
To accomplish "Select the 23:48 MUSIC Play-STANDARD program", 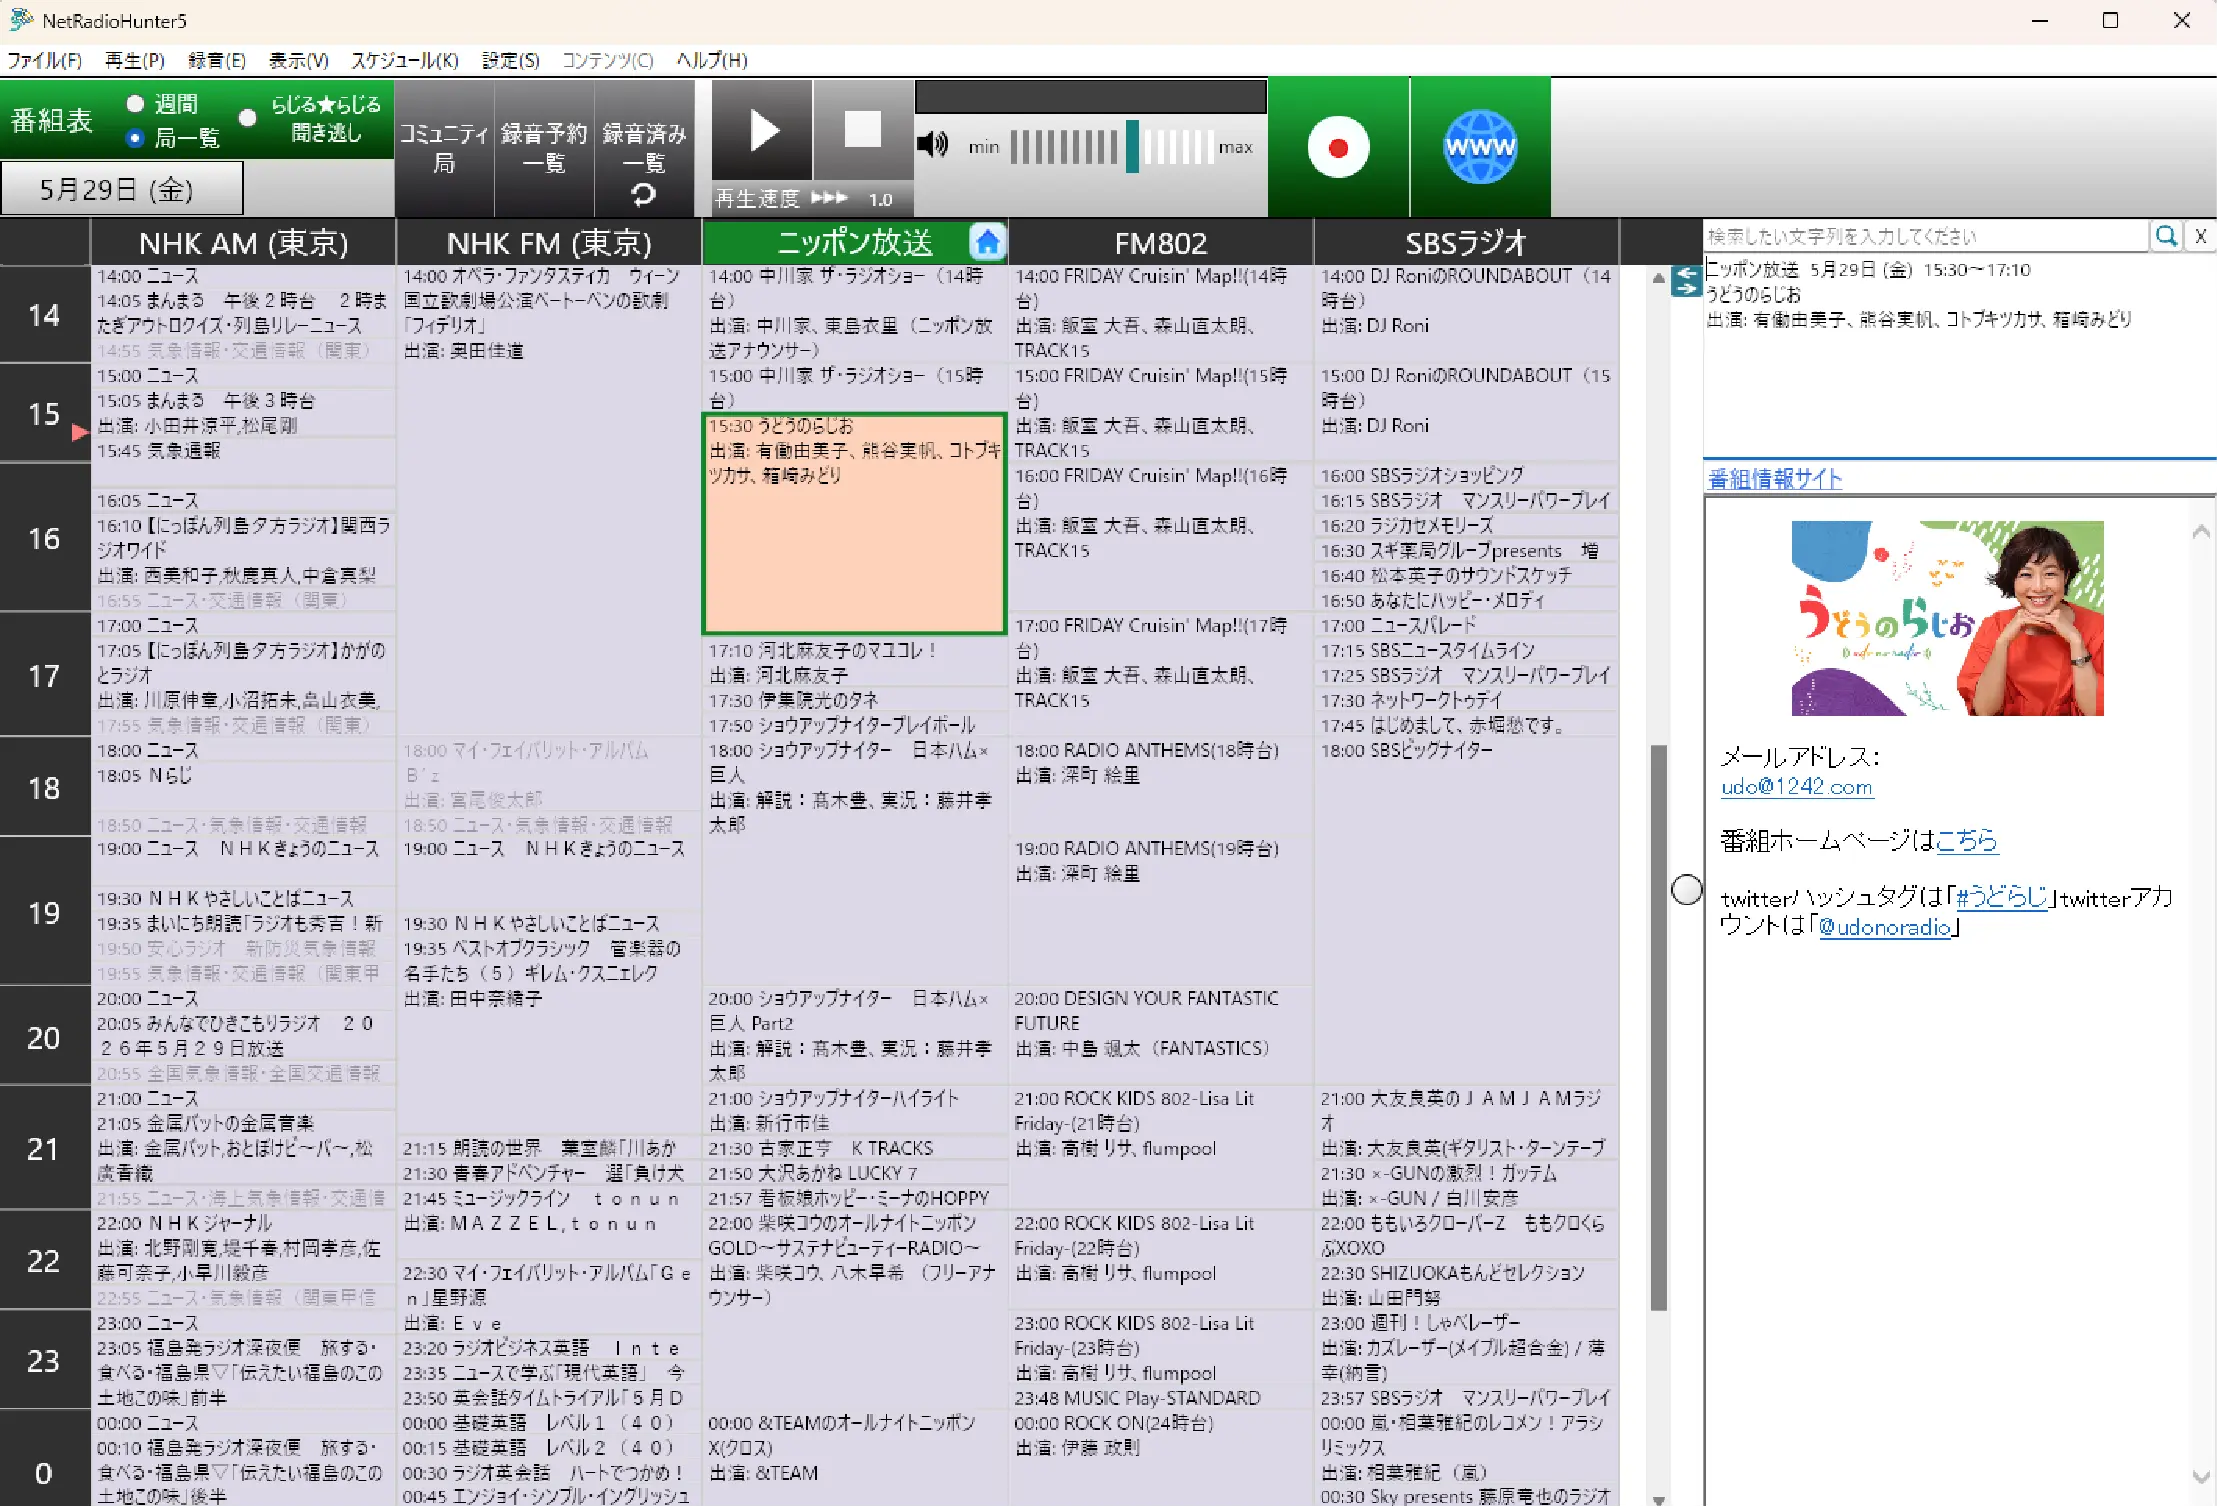I will 1160,1398.
